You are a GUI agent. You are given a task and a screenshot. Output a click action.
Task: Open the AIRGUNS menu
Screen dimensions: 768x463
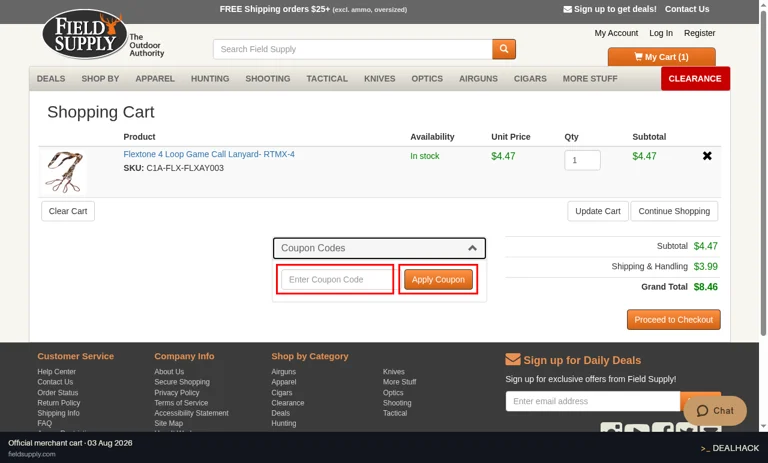pos(479,78)
